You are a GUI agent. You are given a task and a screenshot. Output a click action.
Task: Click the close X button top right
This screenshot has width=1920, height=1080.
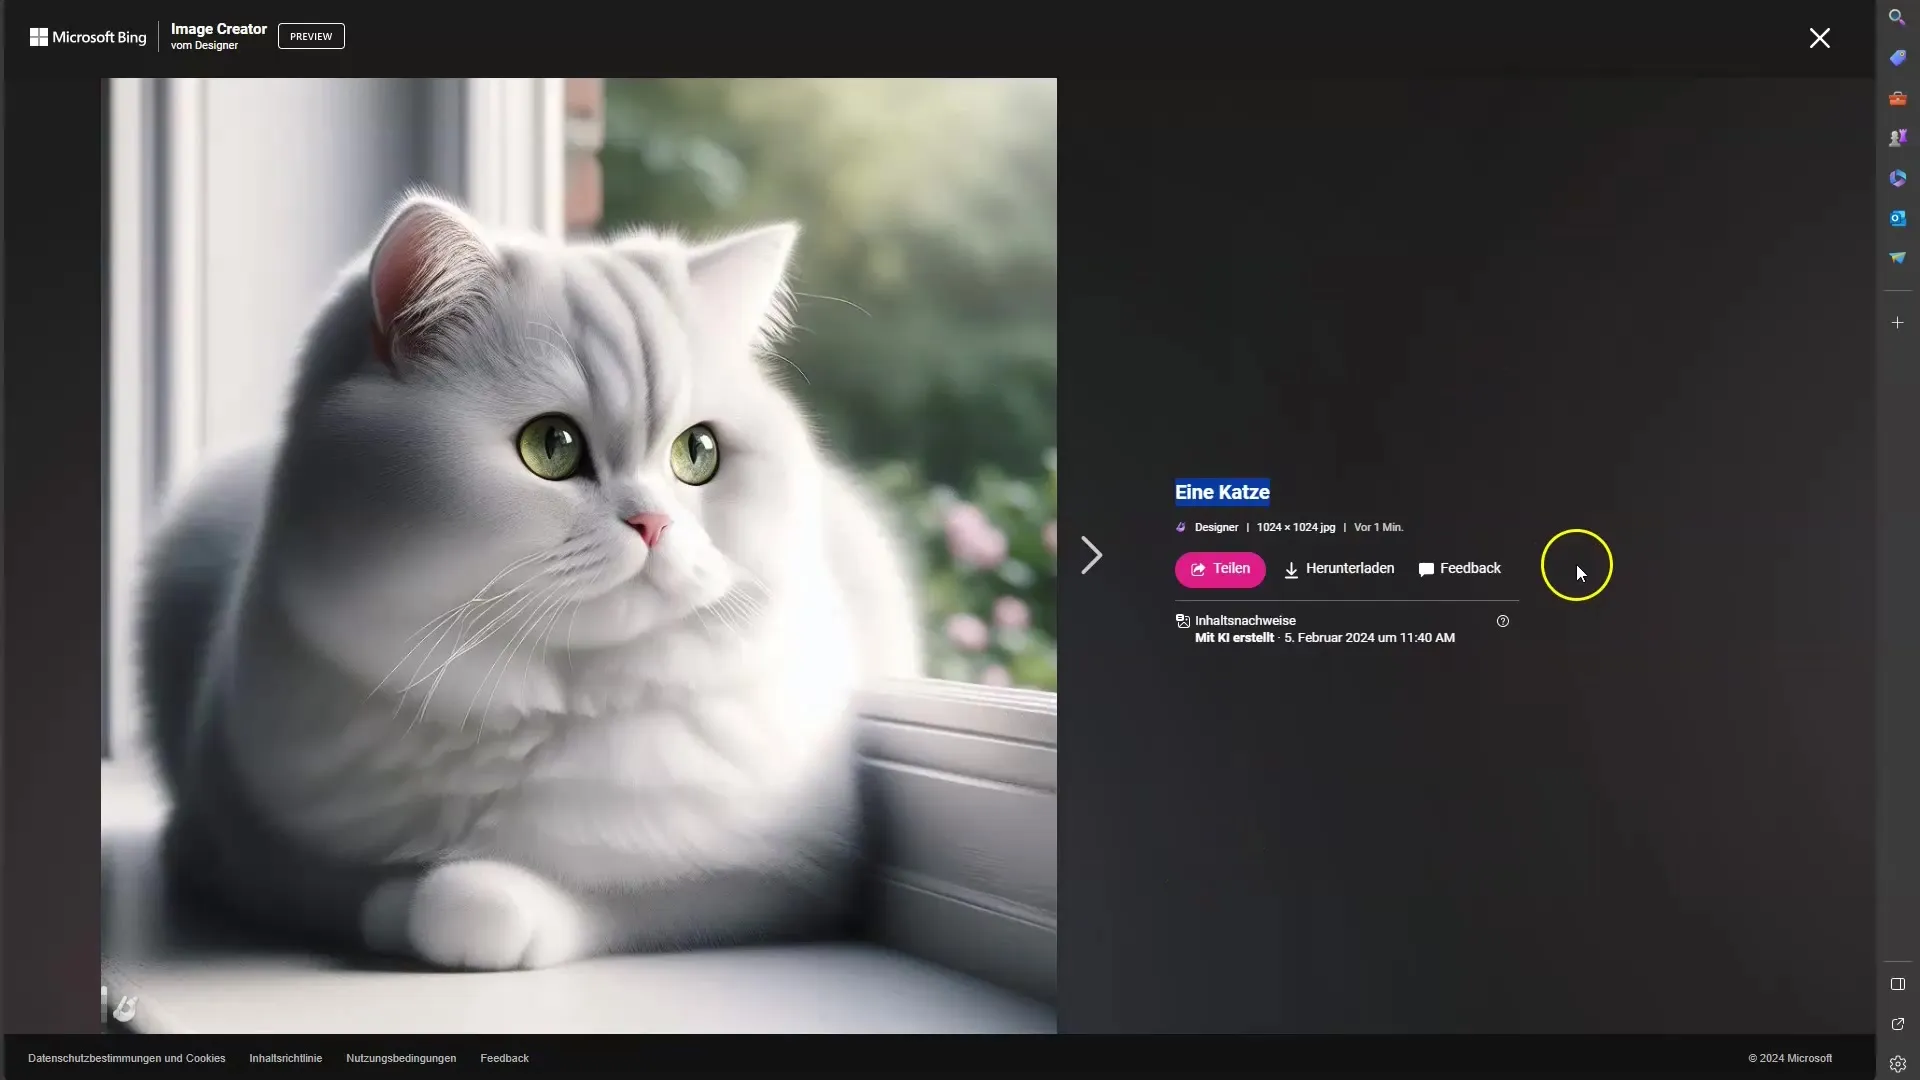click(1820, 37)
